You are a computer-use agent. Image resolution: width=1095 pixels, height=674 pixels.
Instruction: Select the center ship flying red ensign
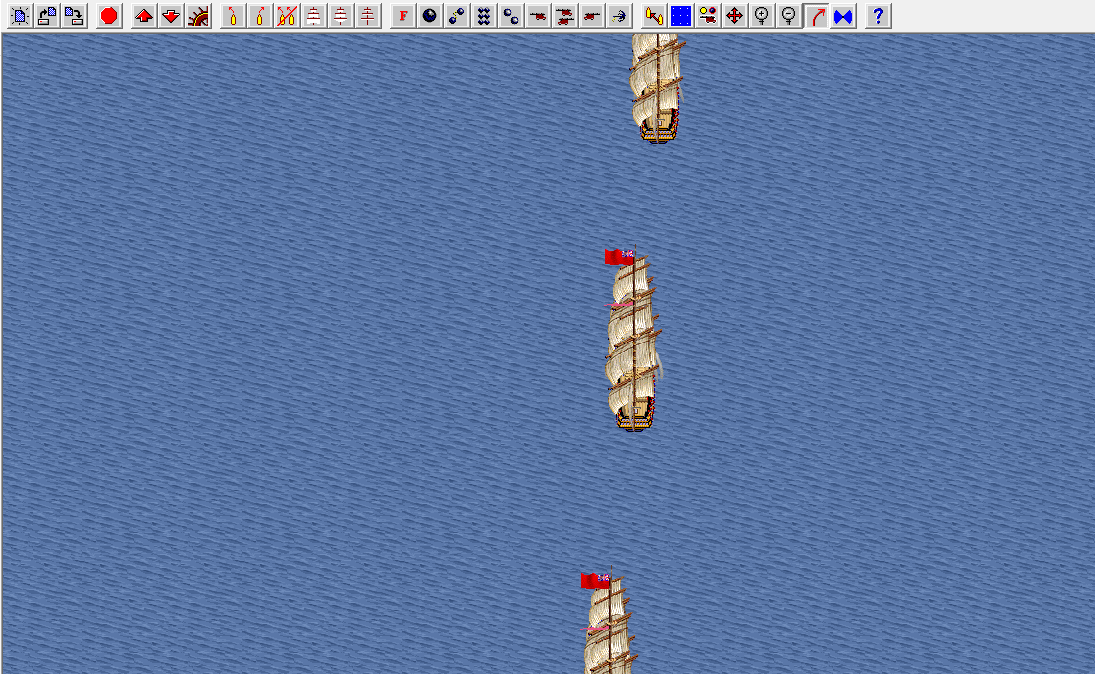tap(633, 339)
